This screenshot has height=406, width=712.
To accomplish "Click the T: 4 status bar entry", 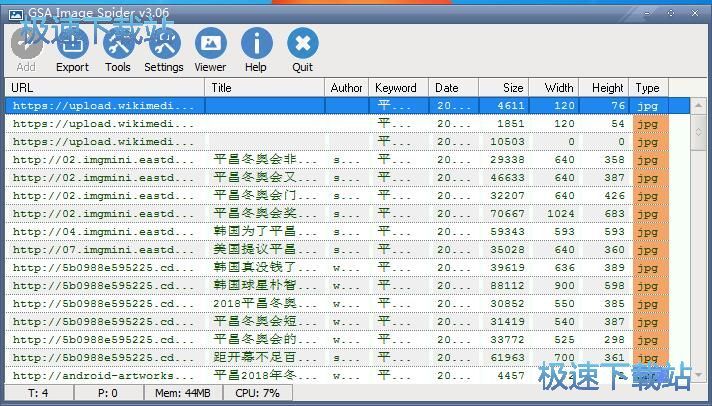I will tap(38, 393).
